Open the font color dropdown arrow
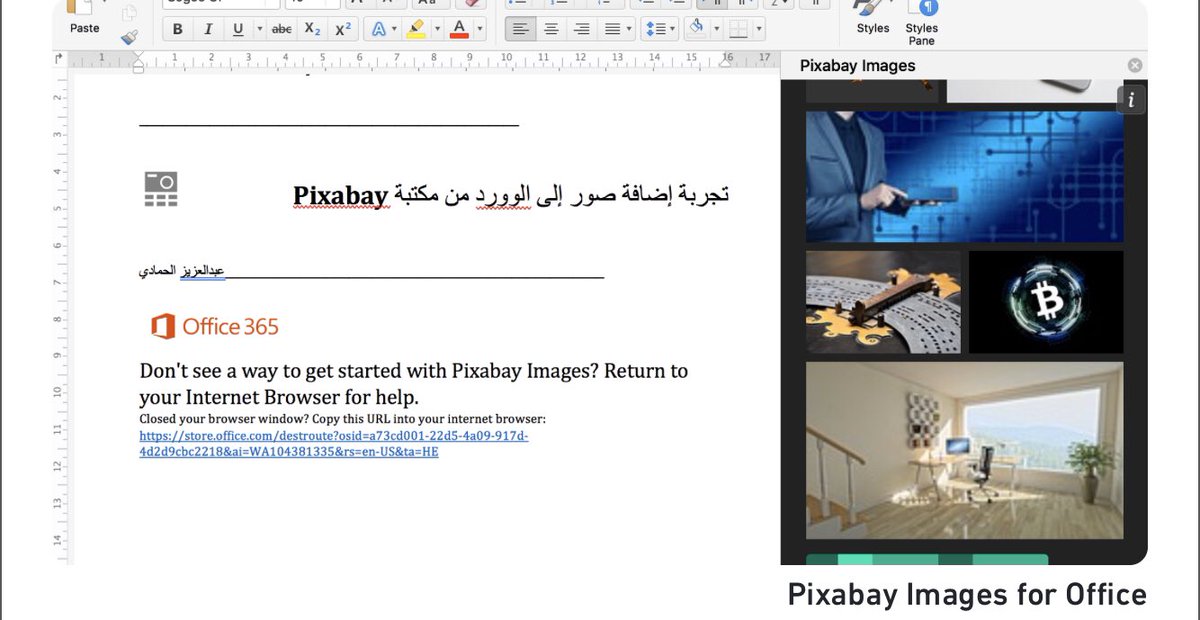This screenshot has height=620, width=1200. click(479, 29)
